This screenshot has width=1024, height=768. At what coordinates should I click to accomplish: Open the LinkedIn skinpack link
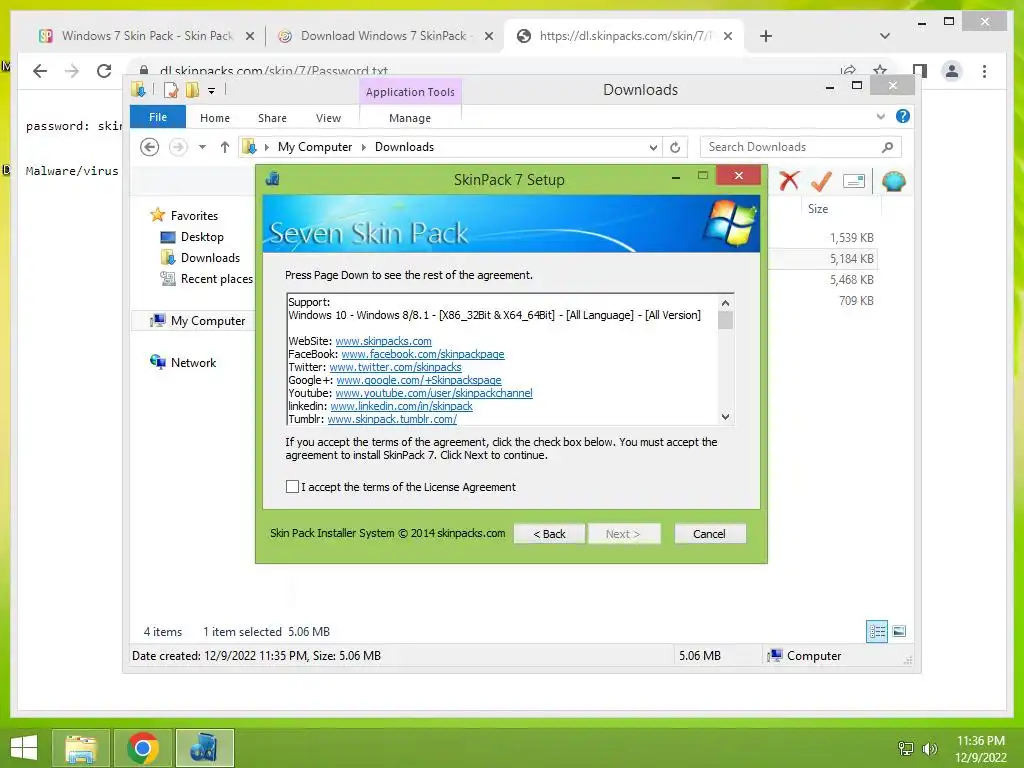click(x=401, y=406)
